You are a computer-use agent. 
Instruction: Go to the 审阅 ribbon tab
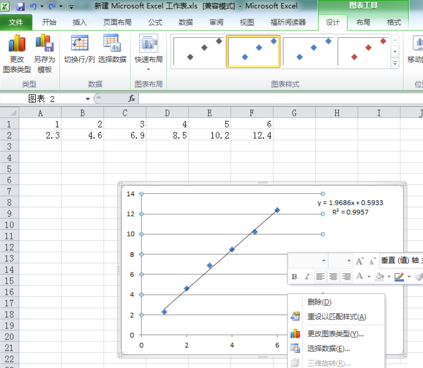[x=216, y=22]
